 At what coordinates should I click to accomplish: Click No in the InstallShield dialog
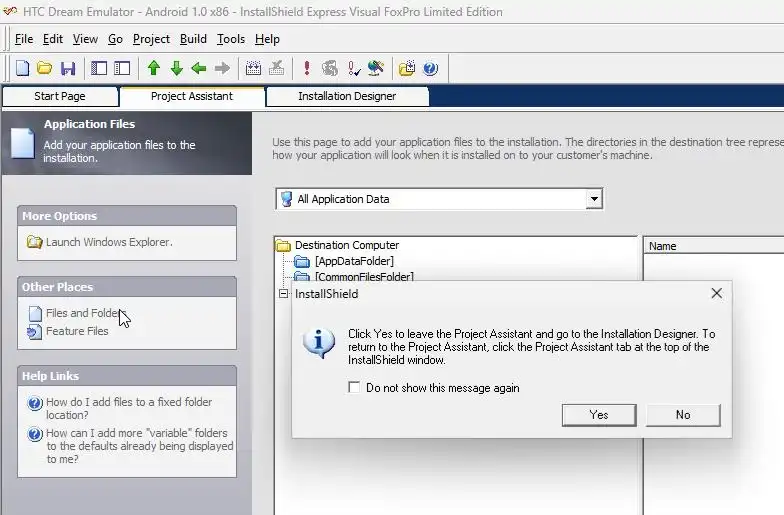[x=683, y=415]
